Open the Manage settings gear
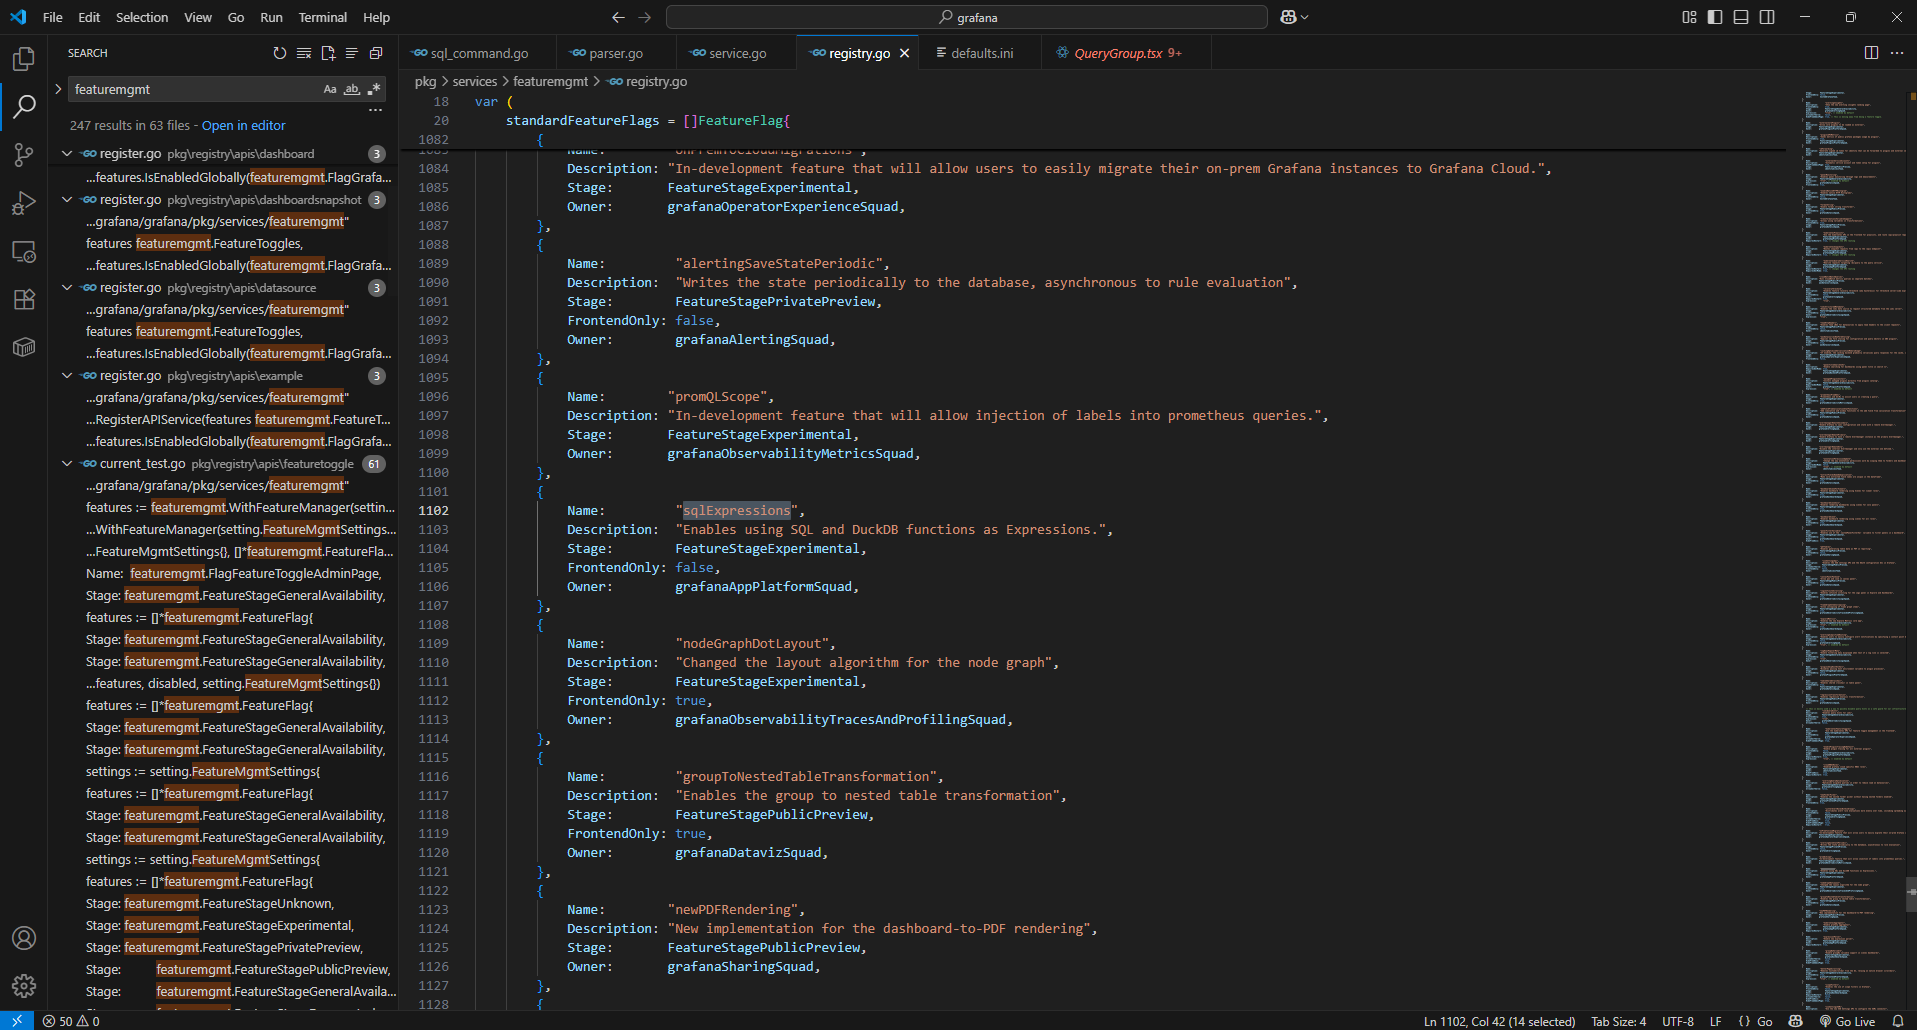Screen dimensions: 1917x1030 pyautogui.click(x=24, y=986)
